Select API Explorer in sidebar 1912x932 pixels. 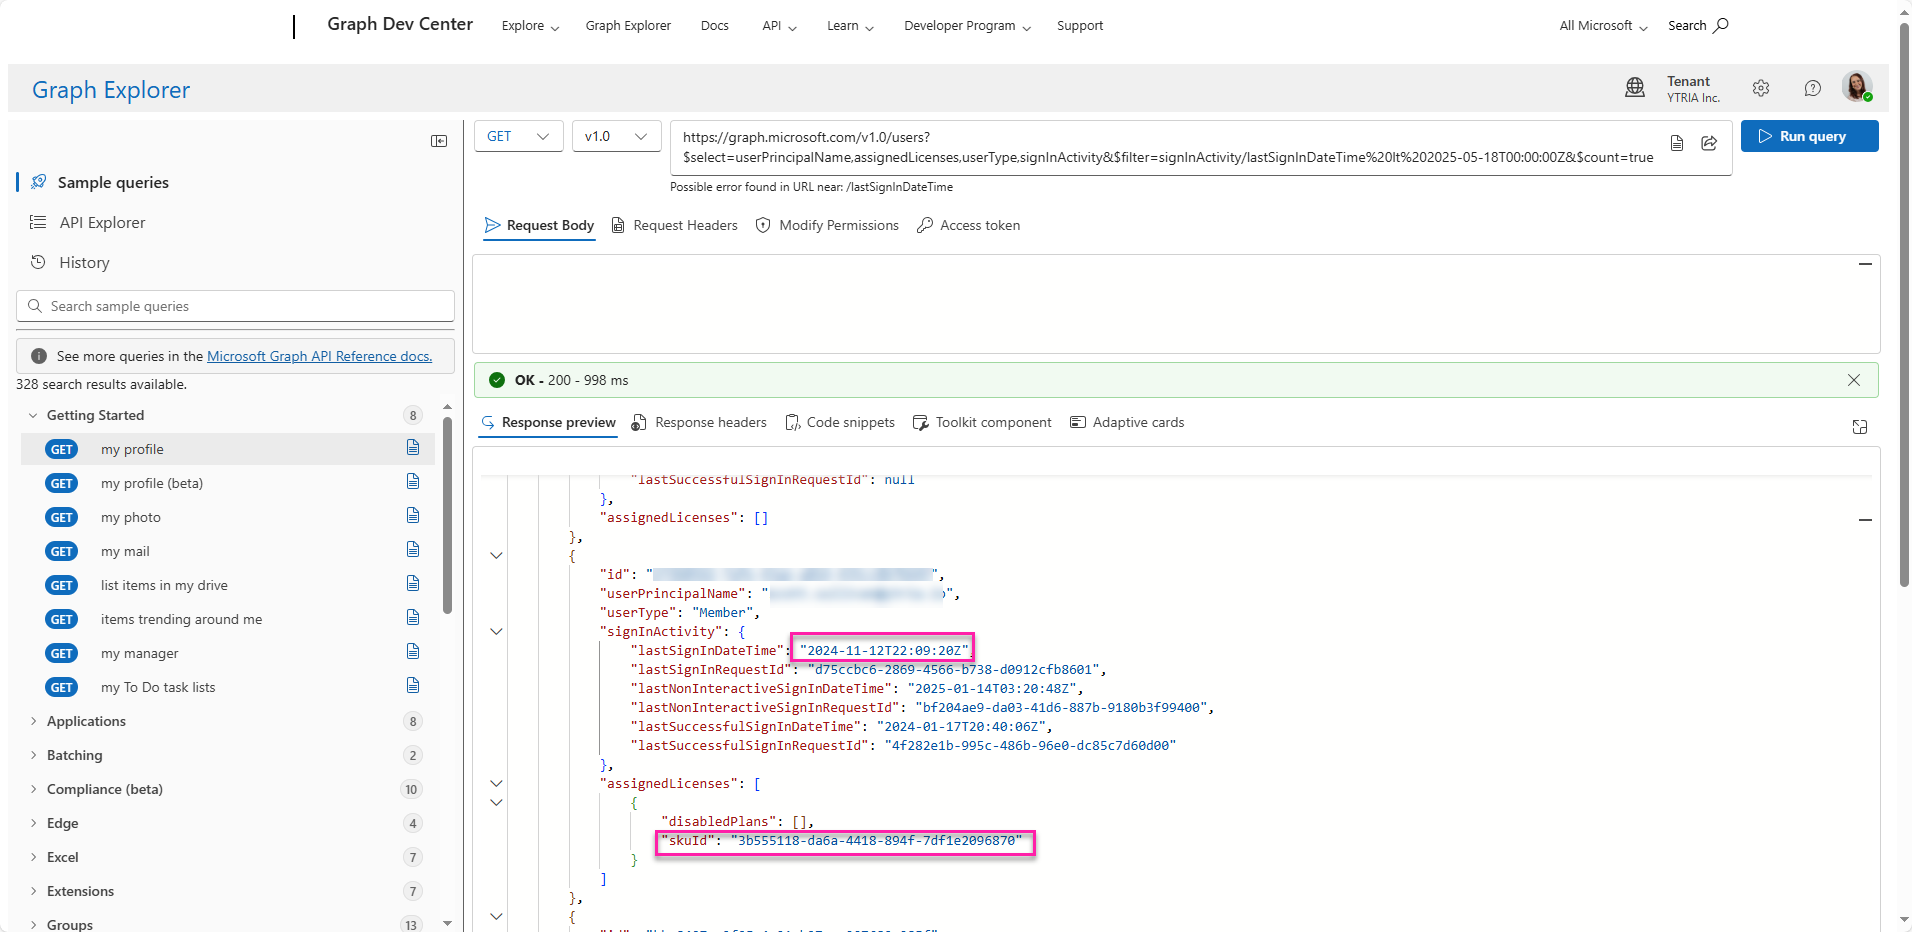[x=102, y=222]
